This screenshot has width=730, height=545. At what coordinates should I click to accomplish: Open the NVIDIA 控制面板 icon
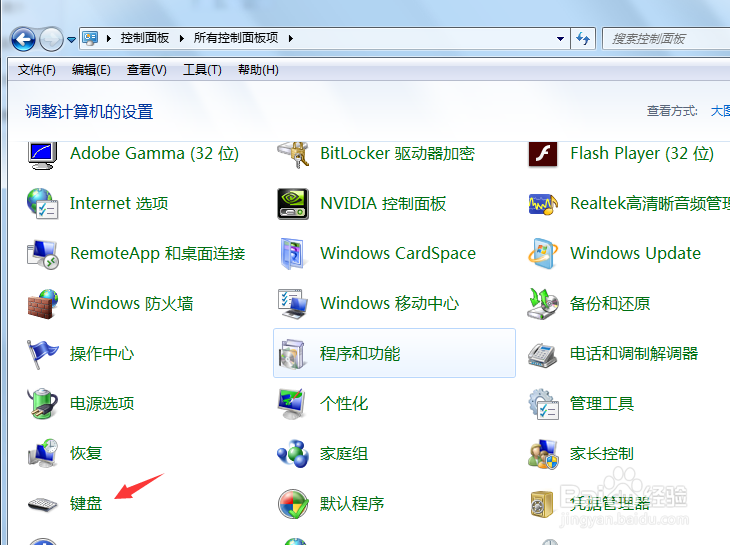pos(293,203)
